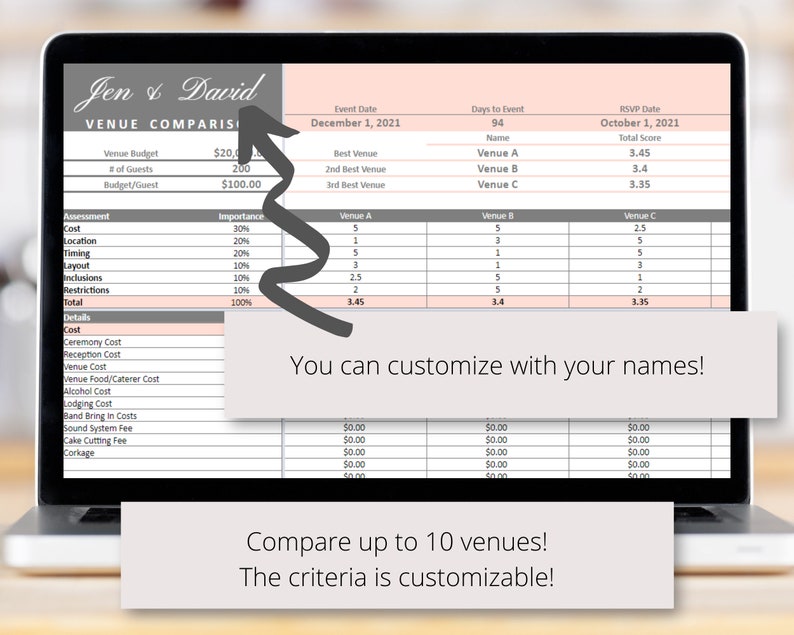Click the 'Budget/Guest' label
The image size is (794, 635).
pyautogui.click(x=131, y=185)
